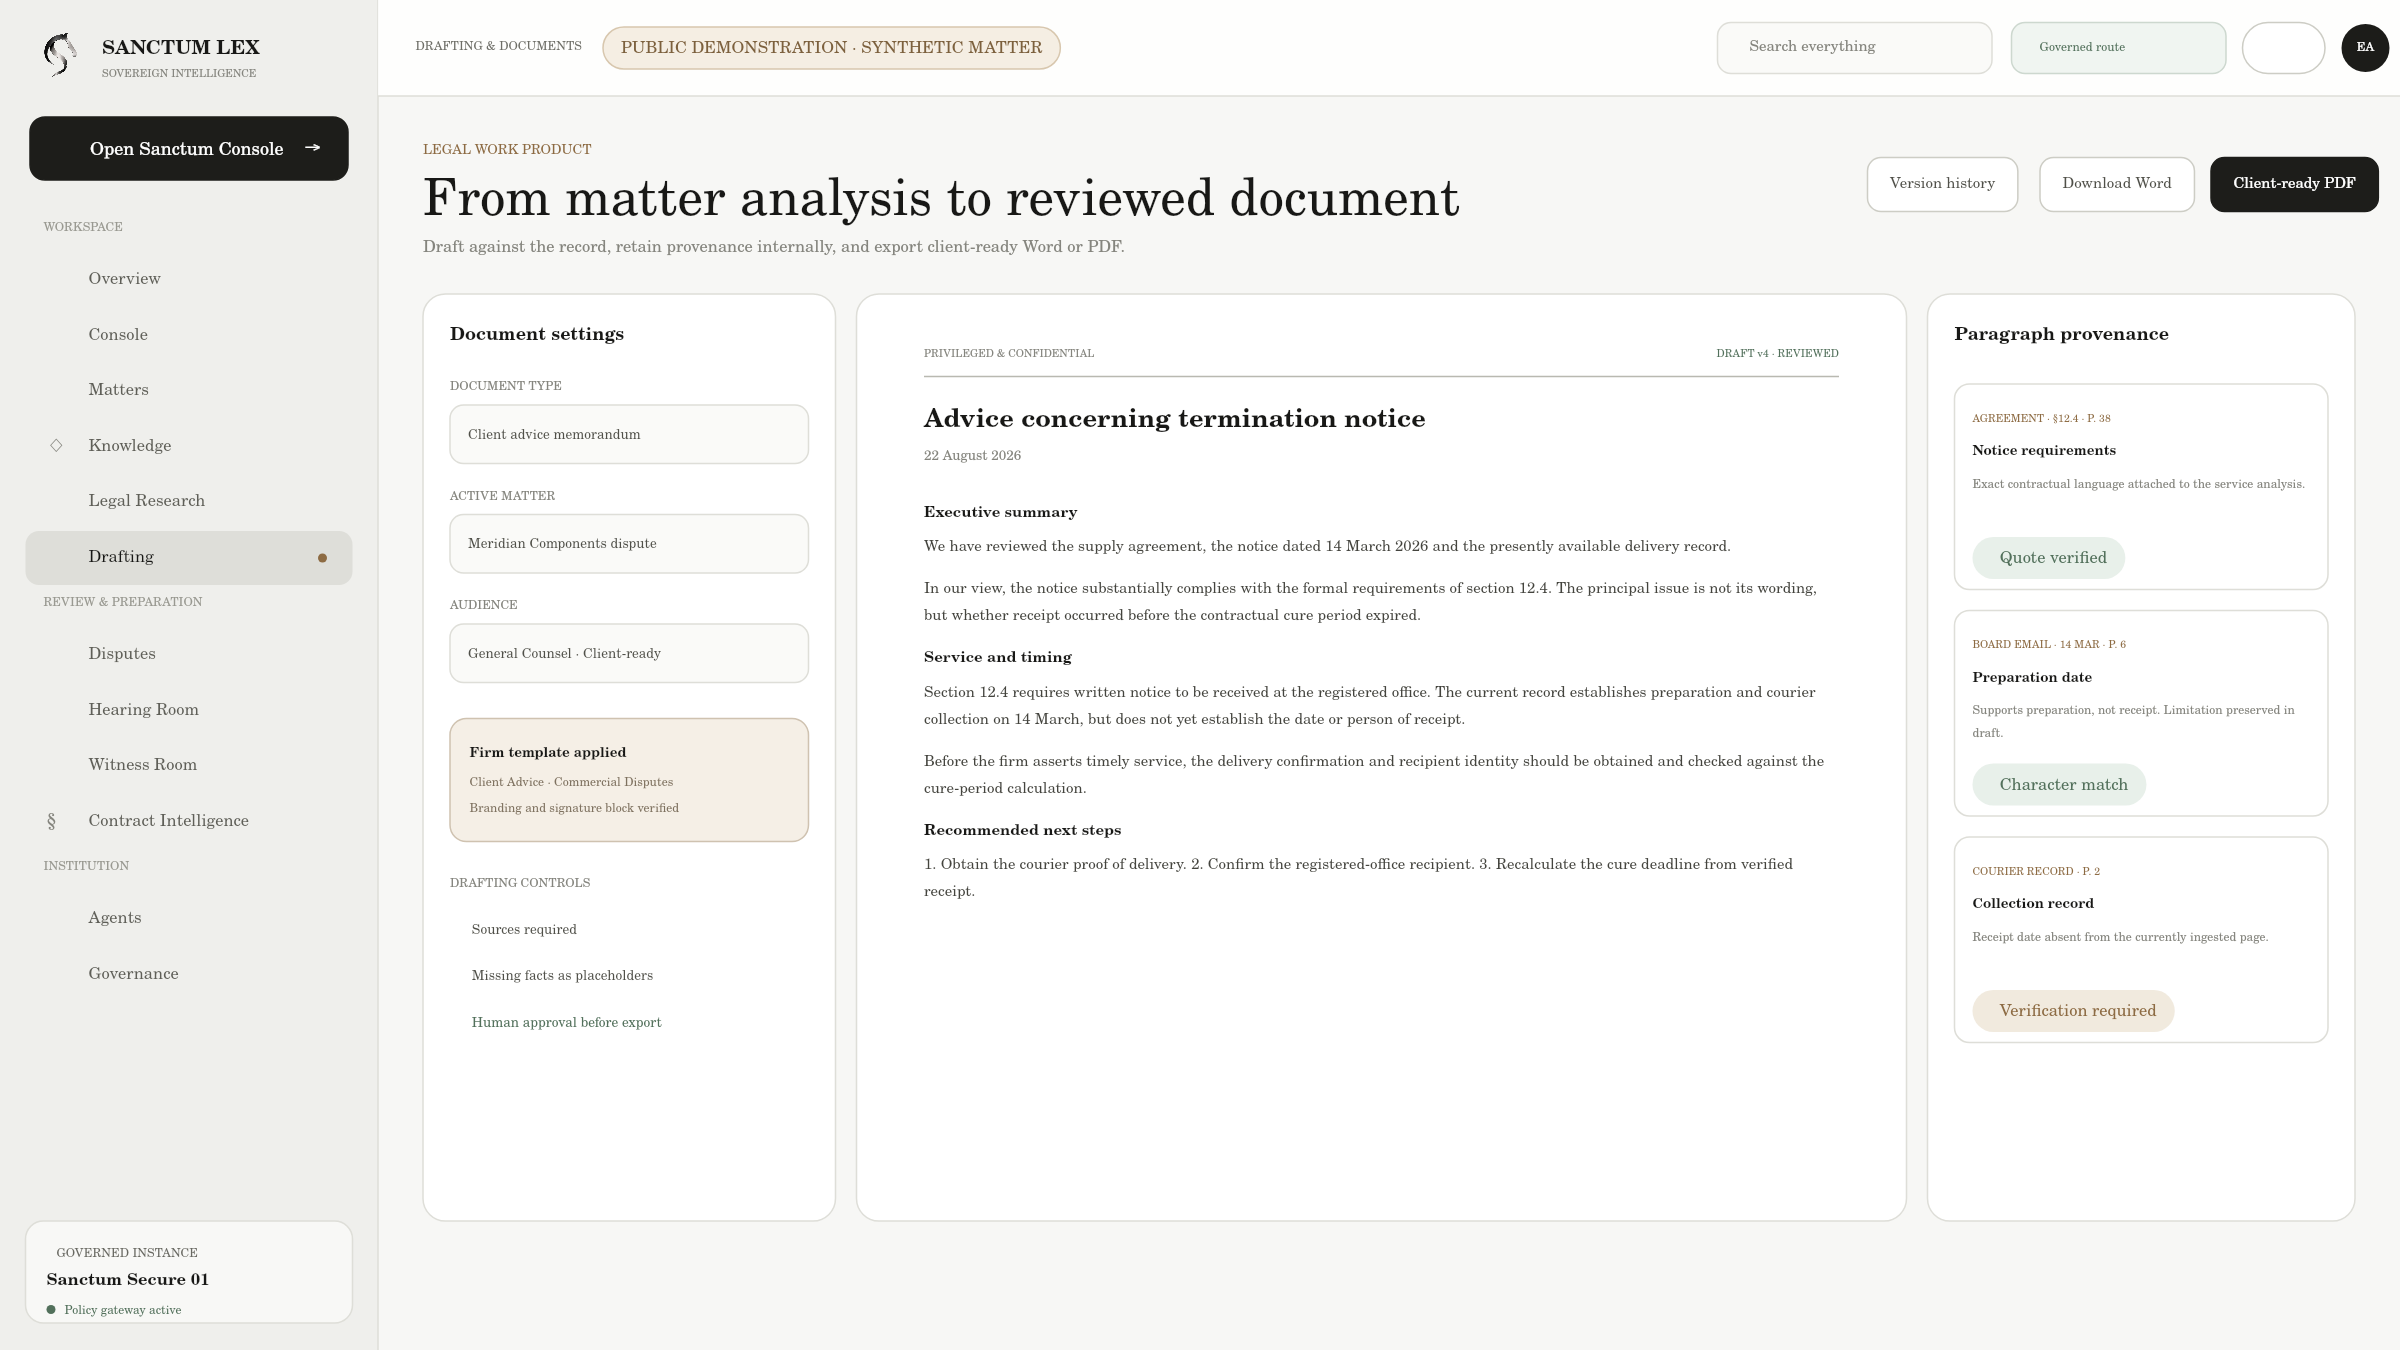
Task: Open the Notice requirements provenance card
Action: click(2141, 487)
